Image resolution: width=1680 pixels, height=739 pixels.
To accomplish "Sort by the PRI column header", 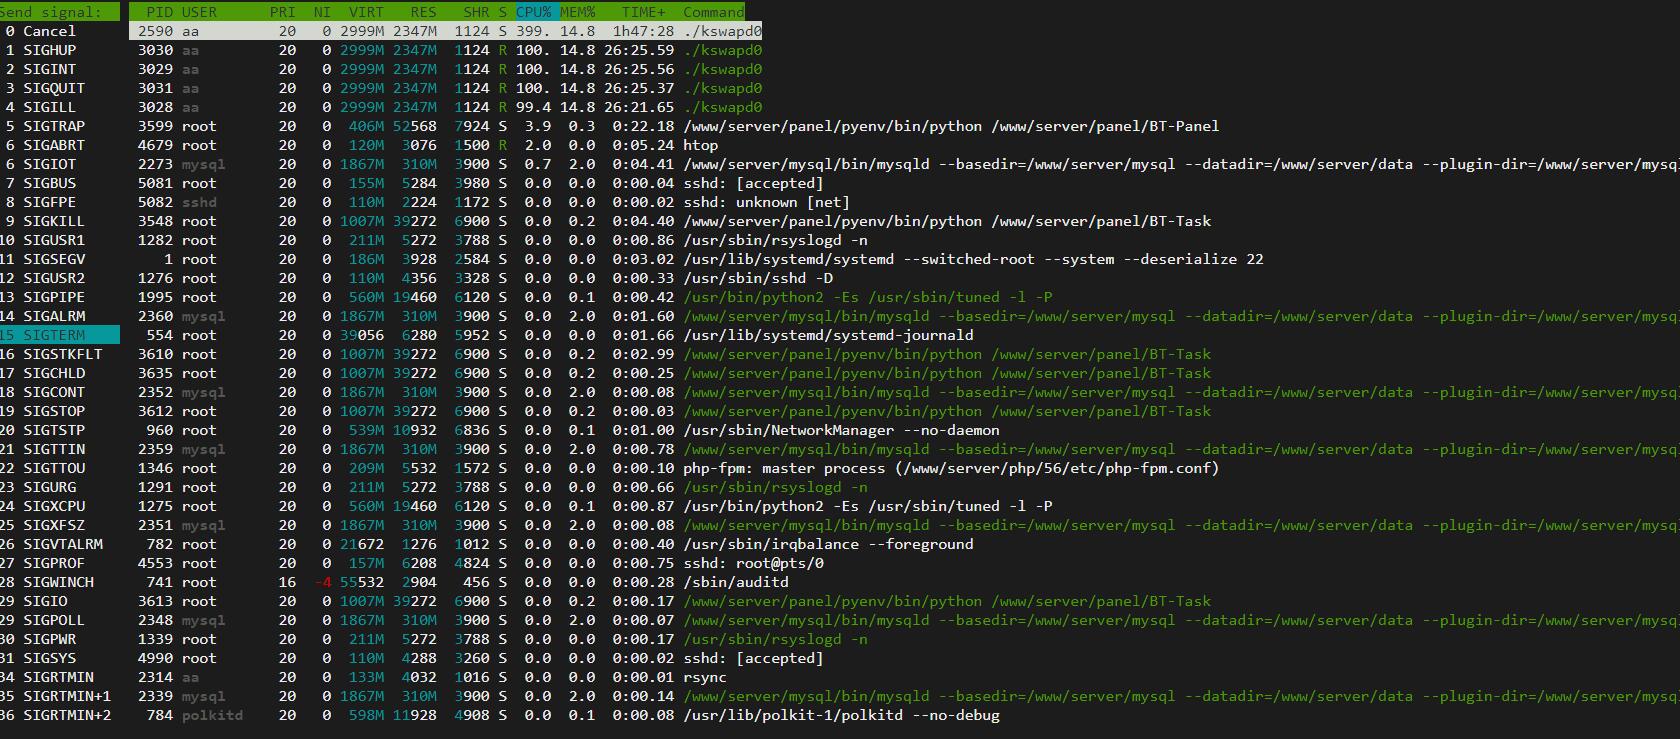I will [x=283, y=12].
